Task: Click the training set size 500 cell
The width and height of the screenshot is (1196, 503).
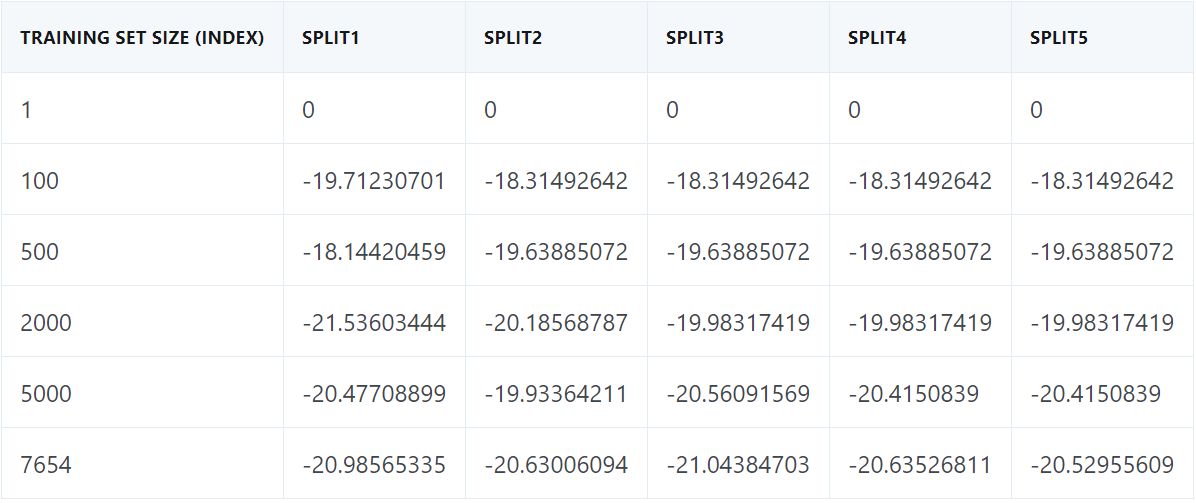Action: tap(40, 252)
